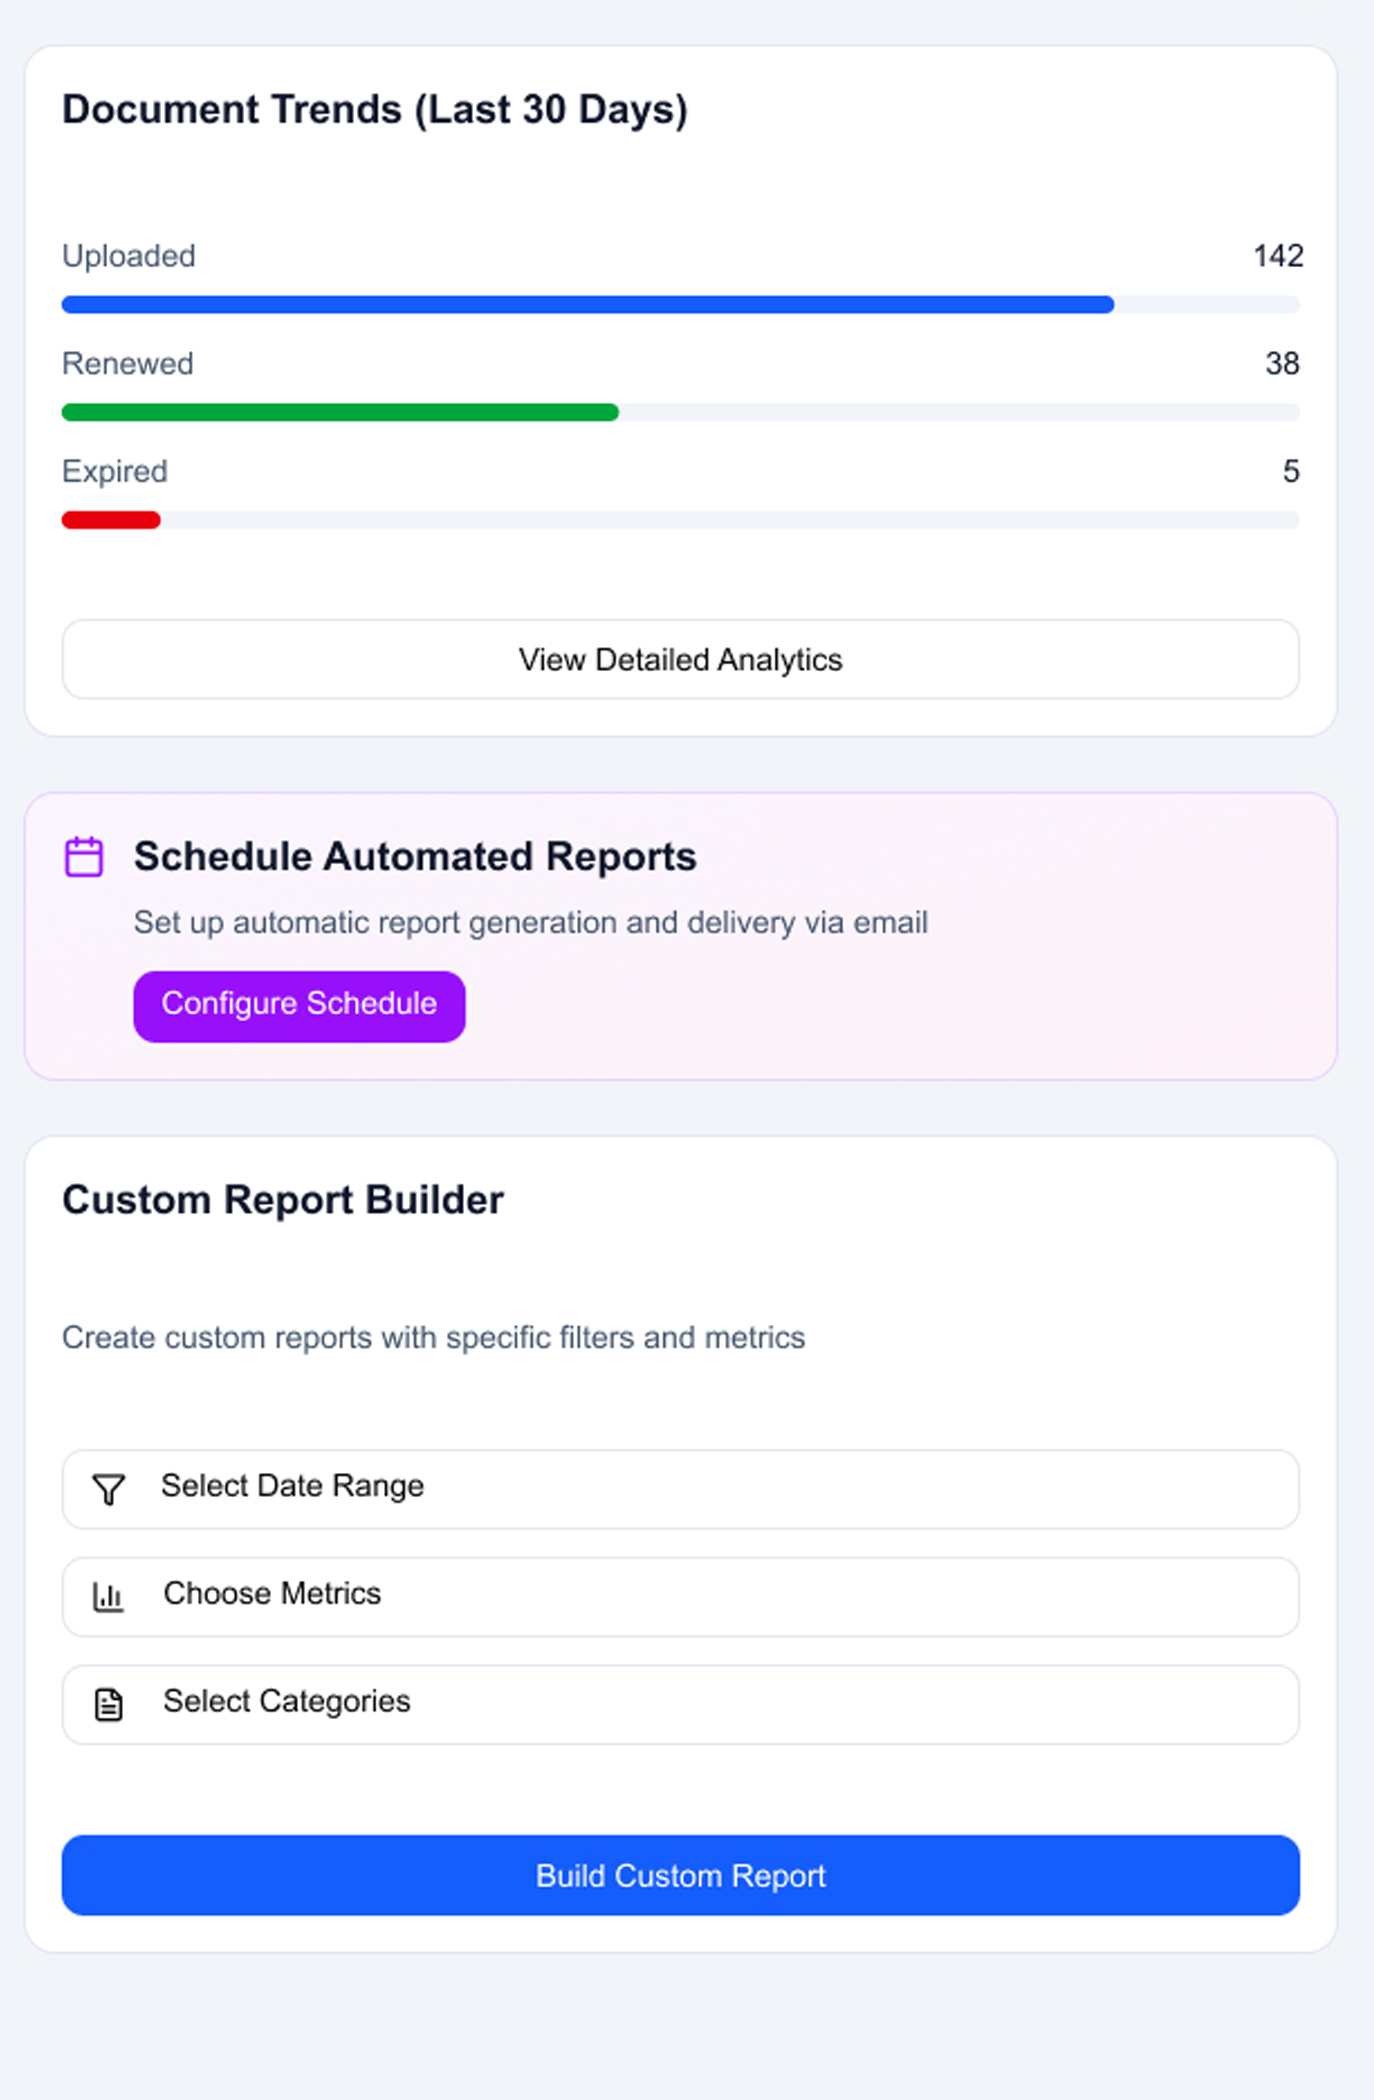The height and width of the screenshot is (2100, 1374).
Task: Click the Schedule Automated Reports heading
Action: pyautogui.click(x=415, y=857)
